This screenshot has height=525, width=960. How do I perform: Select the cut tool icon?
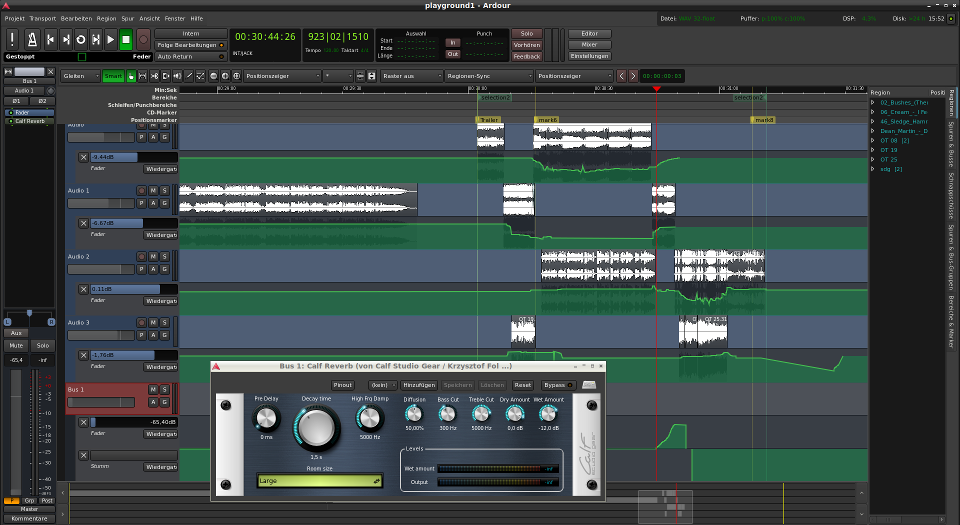click(x=154, y=76)
